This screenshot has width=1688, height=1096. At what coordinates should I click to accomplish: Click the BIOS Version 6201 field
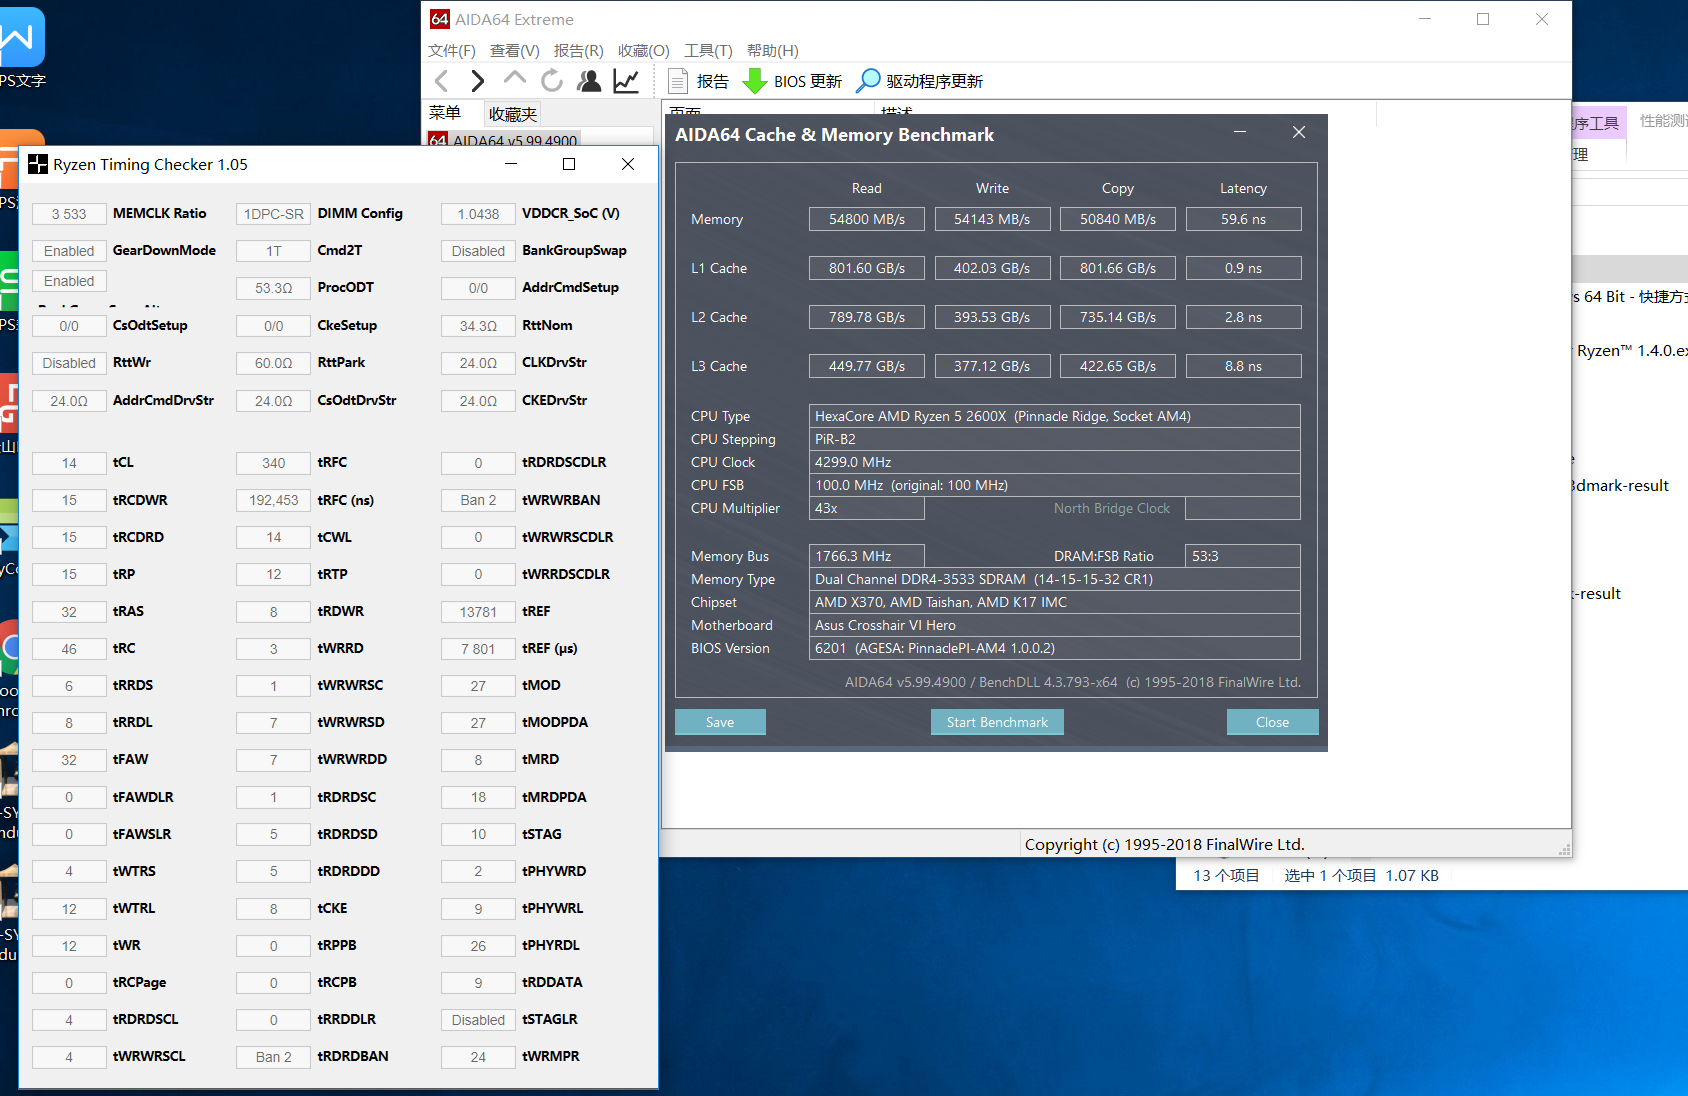click(1055, 648)
